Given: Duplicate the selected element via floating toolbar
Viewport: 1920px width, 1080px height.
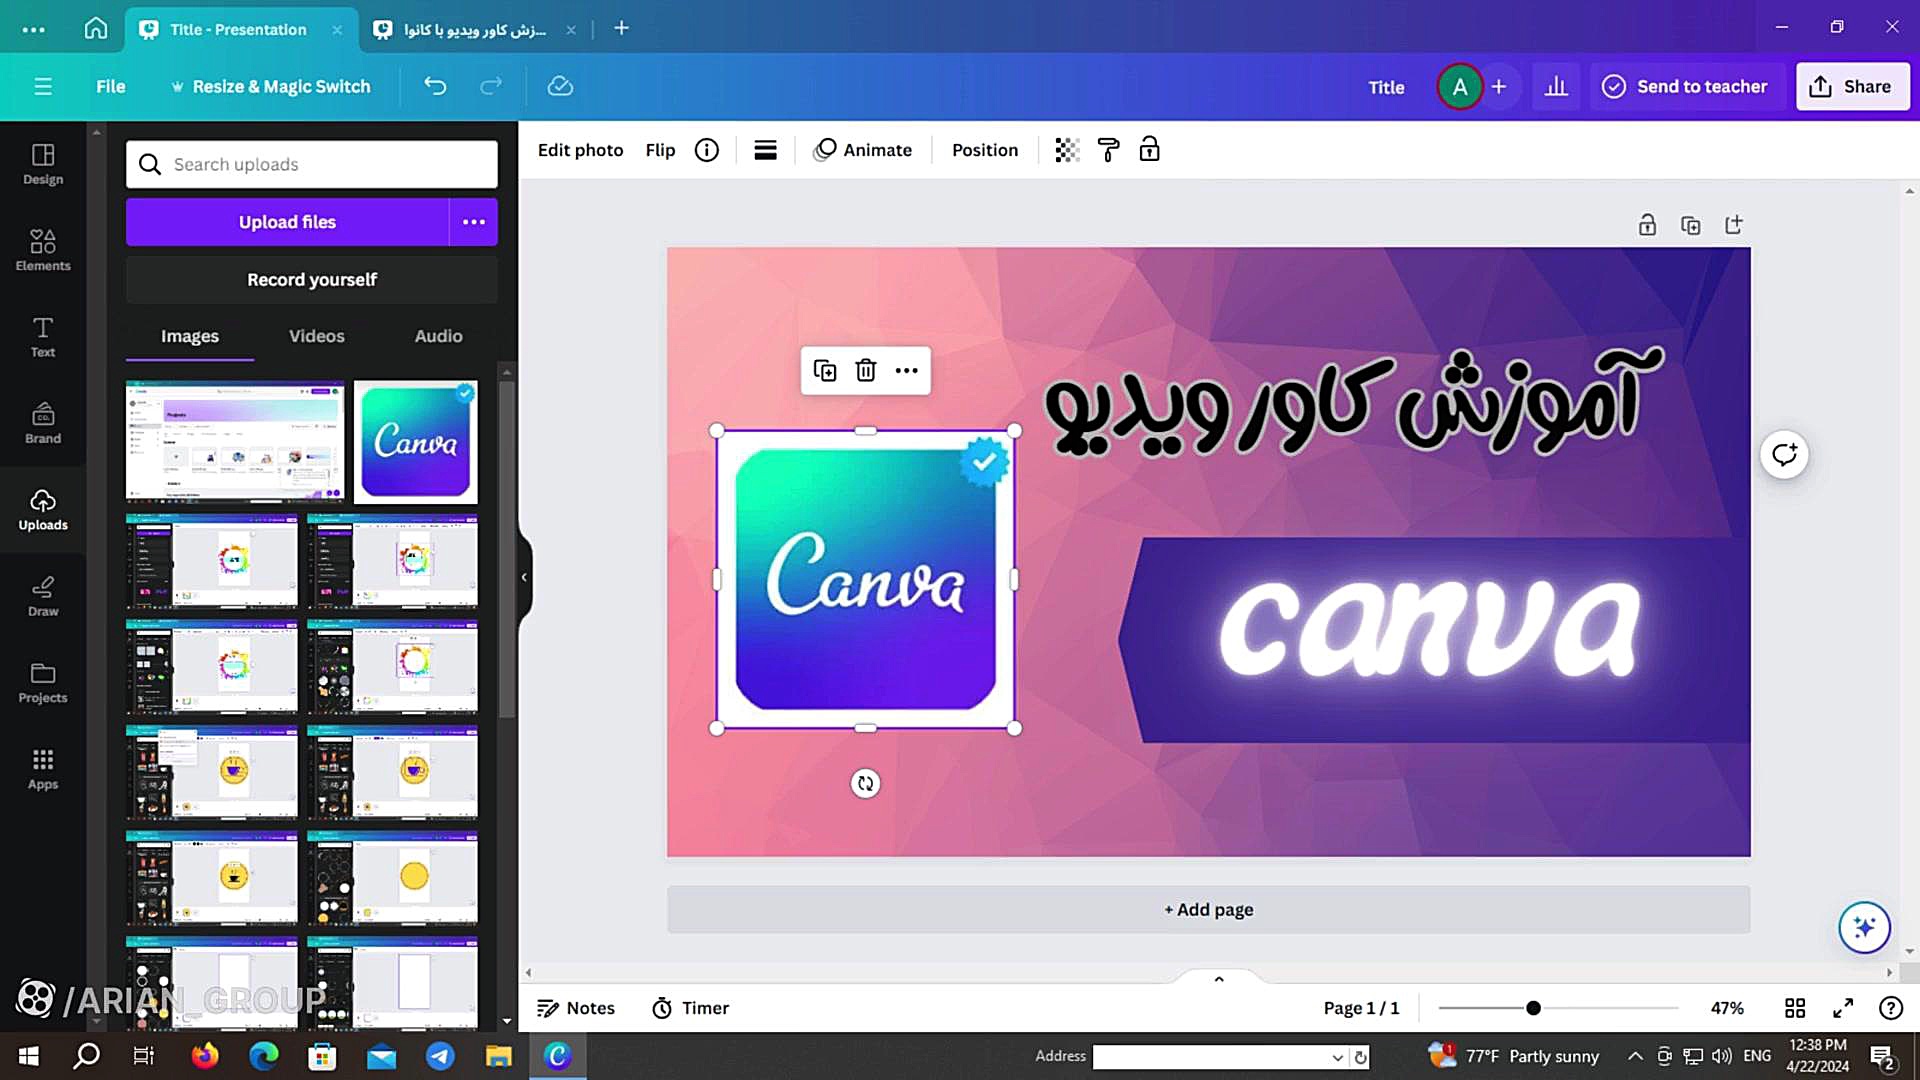Looking at the screenshot, I should click(x=825, y=371).
